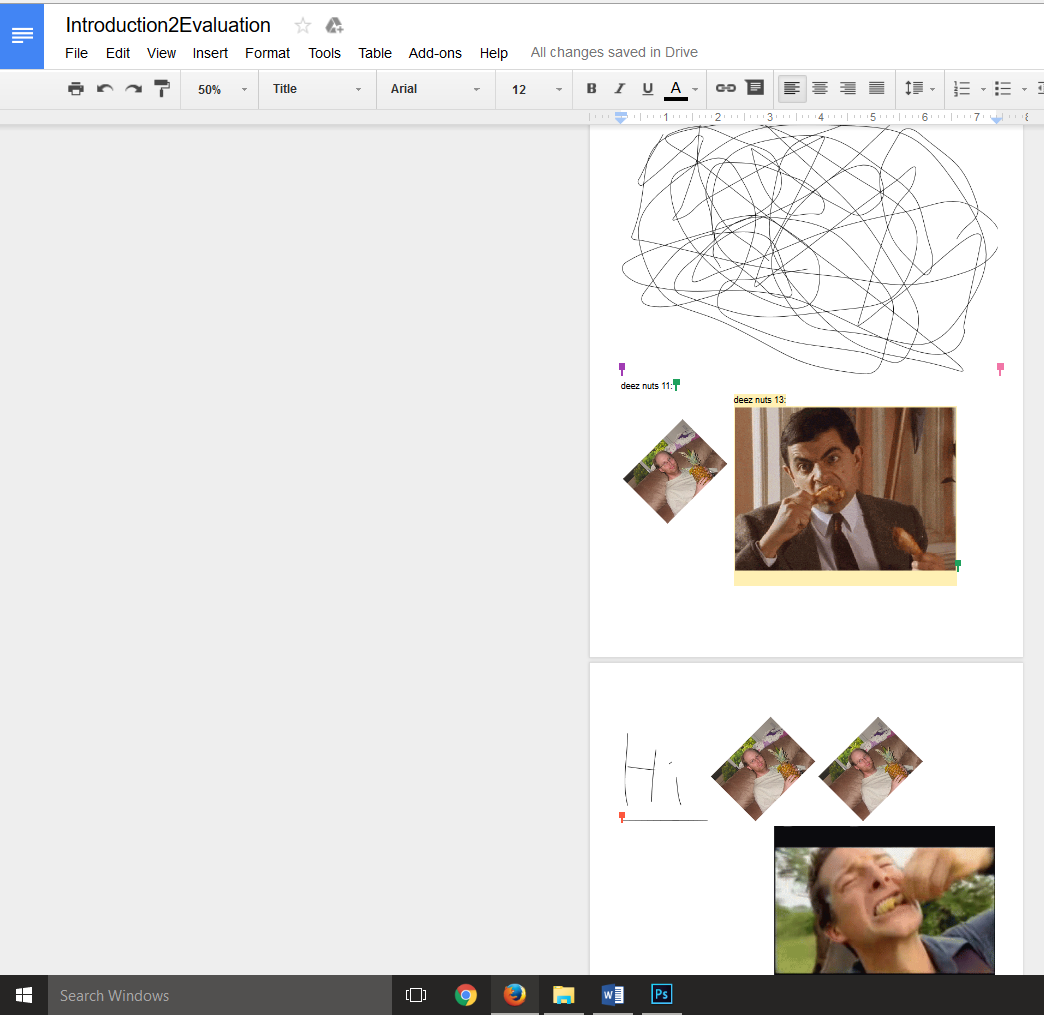Open Task View on the taskbar
The height and width of the screenshot is (1015, 1044).
[x=416, y=995]
